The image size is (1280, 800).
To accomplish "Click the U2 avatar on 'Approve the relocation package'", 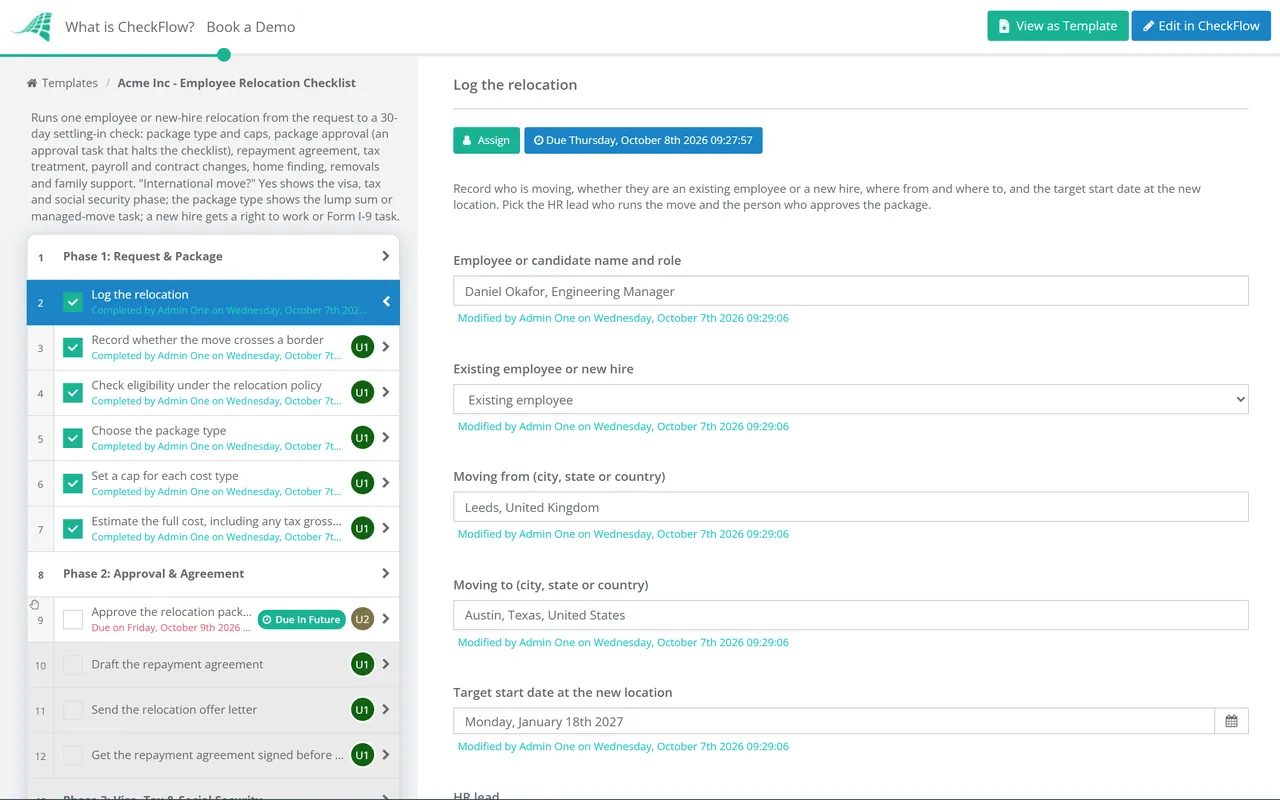I will 362,619.
